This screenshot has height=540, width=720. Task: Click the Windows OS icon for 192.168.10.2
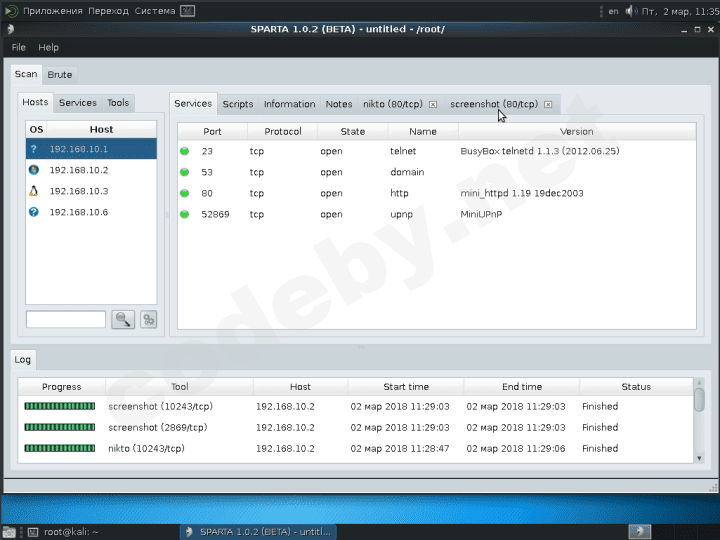tap(35, 170)
